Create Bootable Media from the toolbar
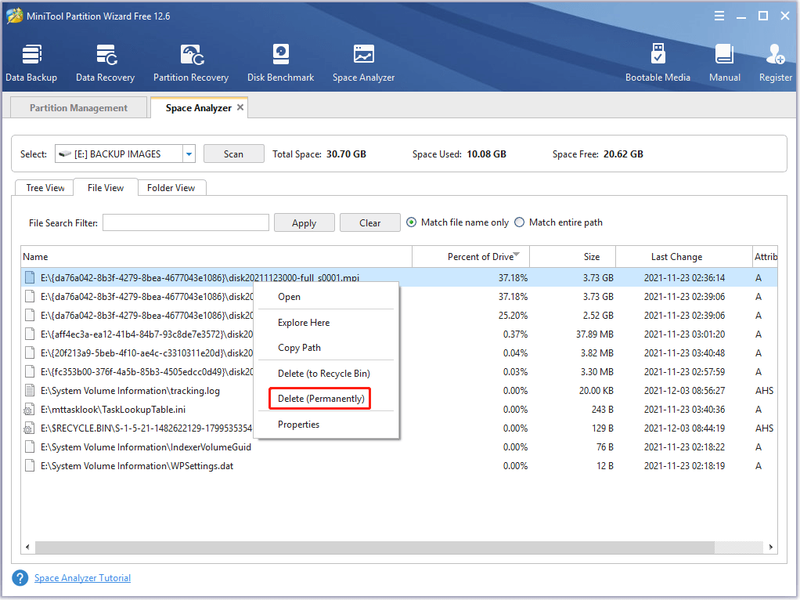 658,63
